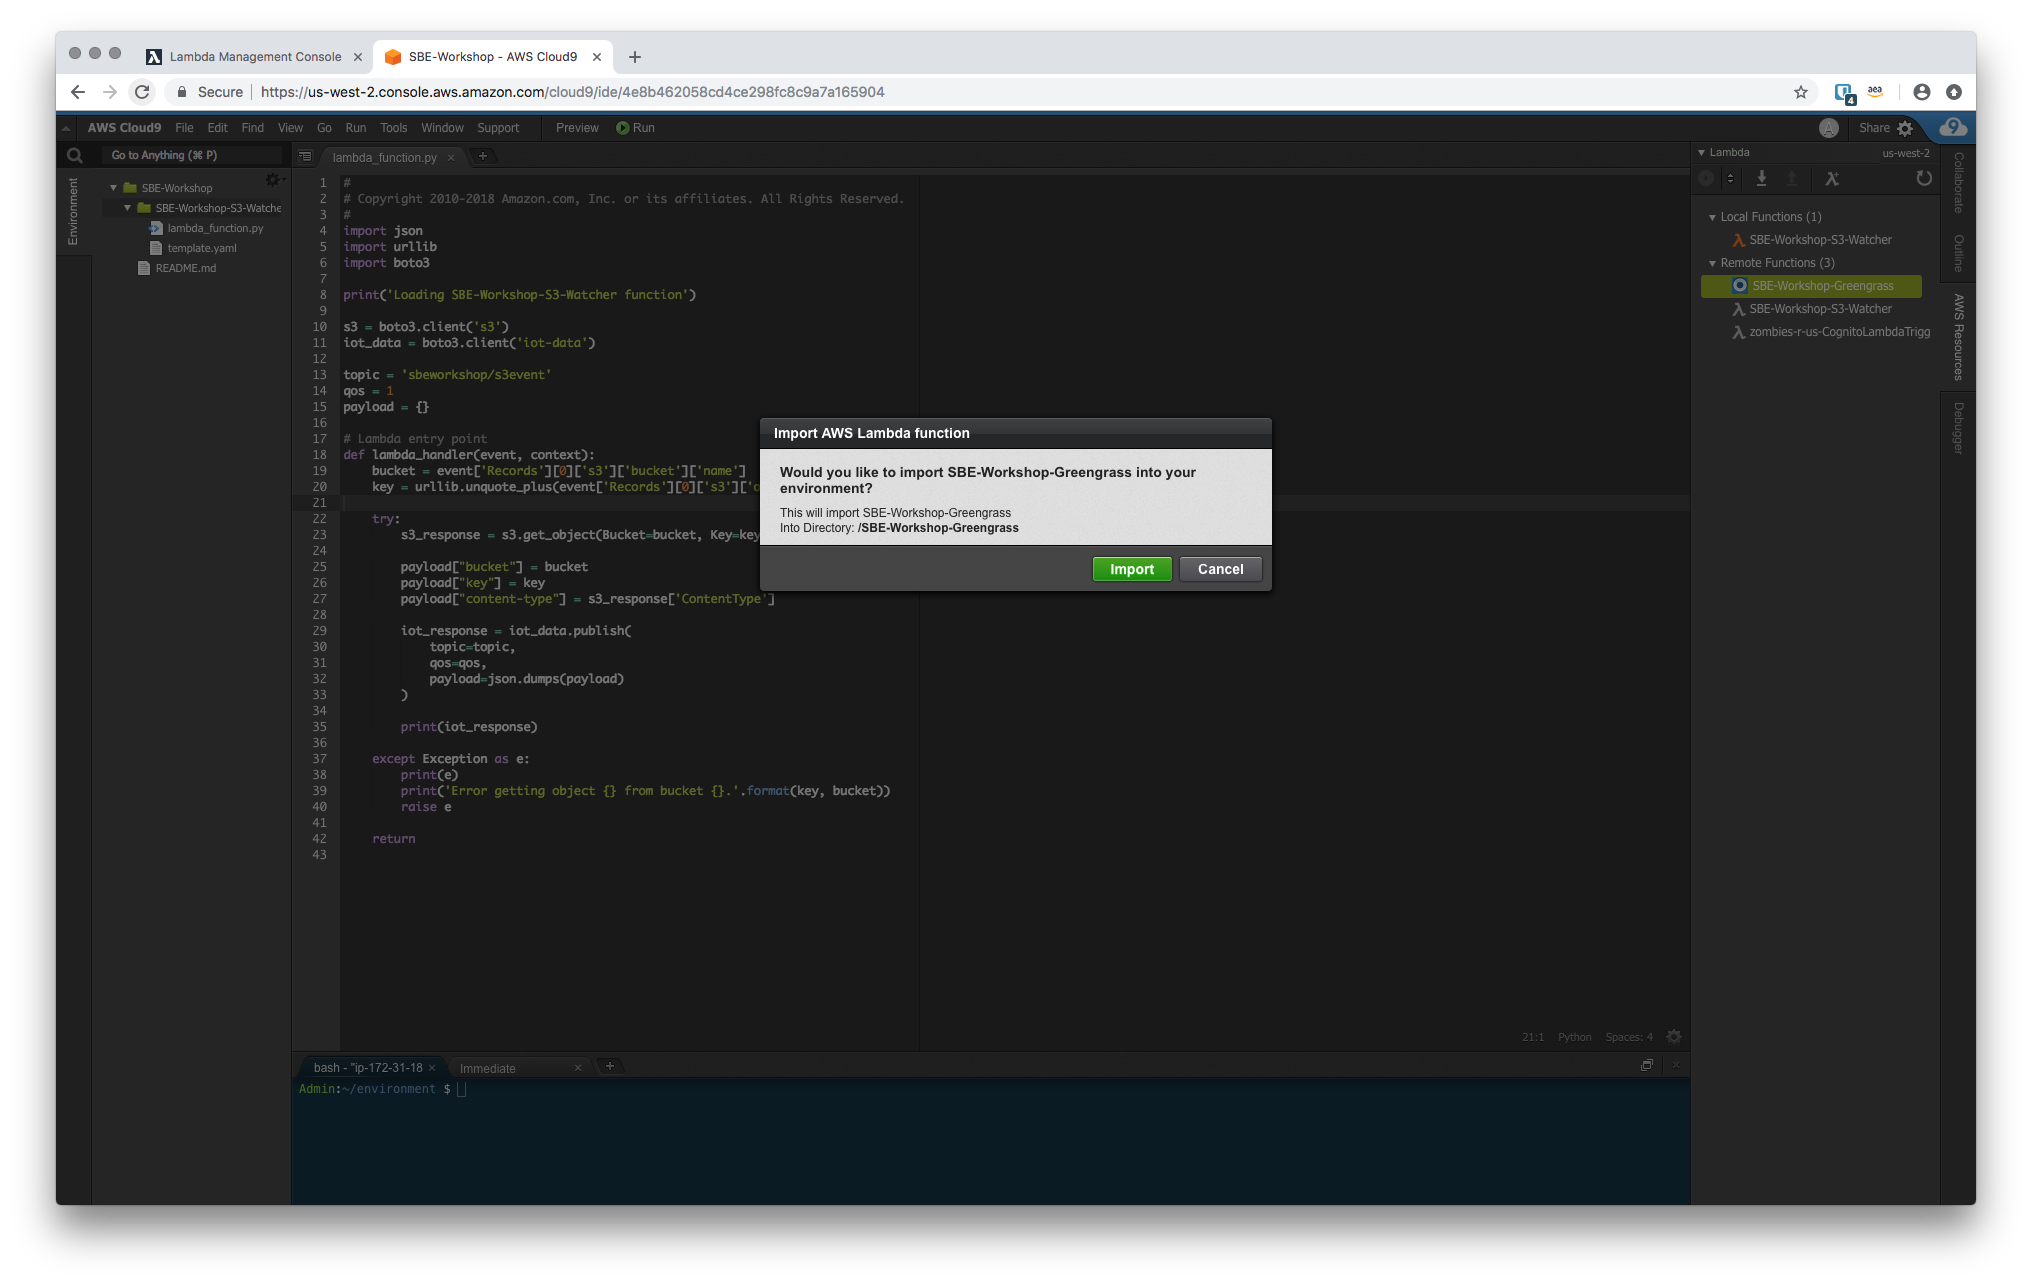
Task: Toggle the Environment side panel
Action: (x=73, y=211)
